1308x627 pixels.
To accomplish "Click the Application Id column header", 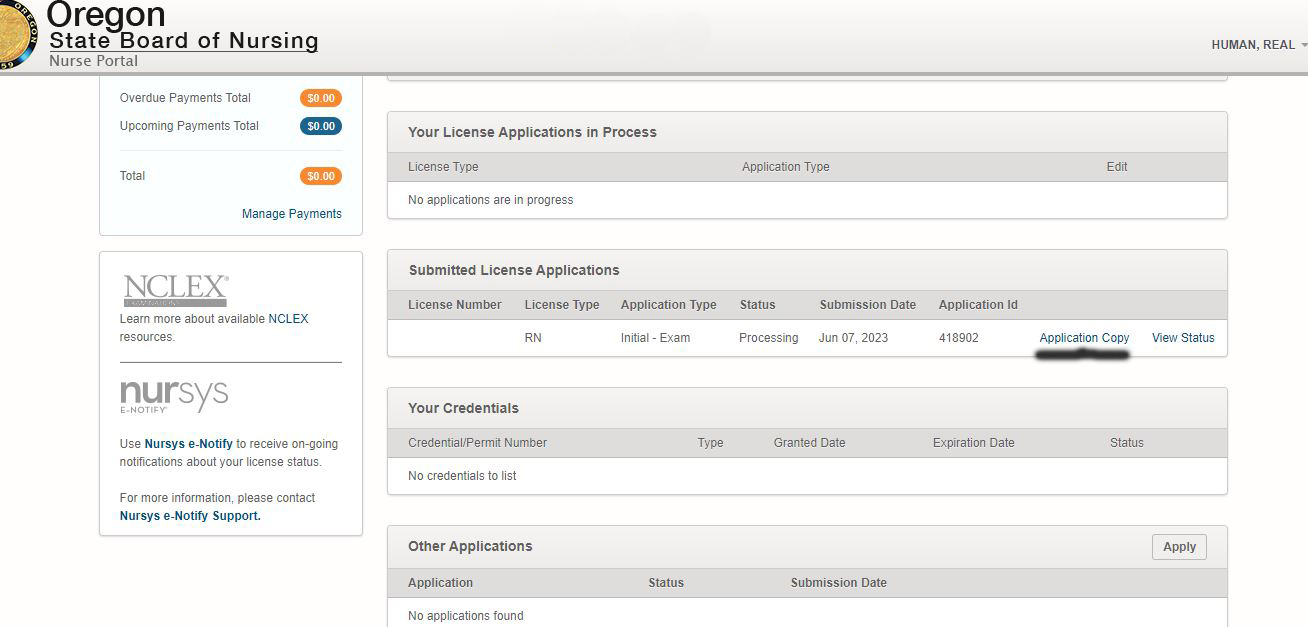I will tap(977, 305).
